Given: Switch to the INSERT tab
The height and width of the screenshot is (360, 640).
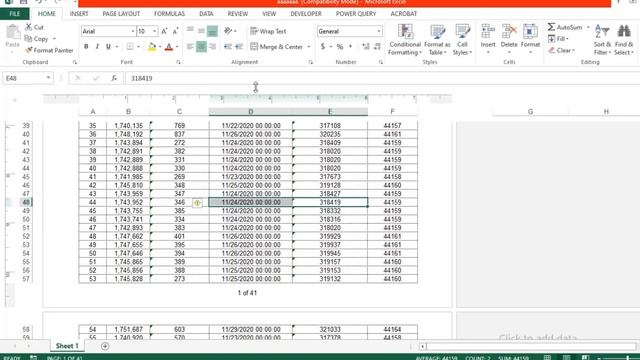Looking at the screenshot, I should point(79,14).
